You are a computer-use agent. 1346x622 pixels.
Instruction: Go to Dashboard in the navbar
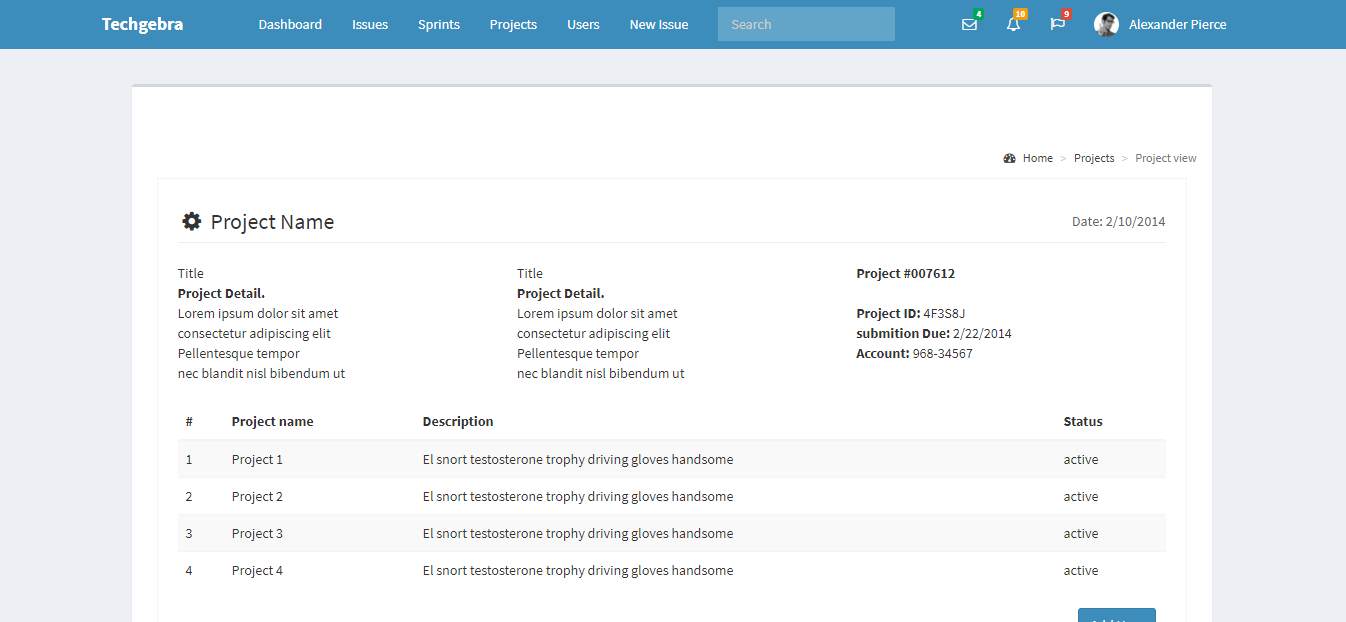290,25
